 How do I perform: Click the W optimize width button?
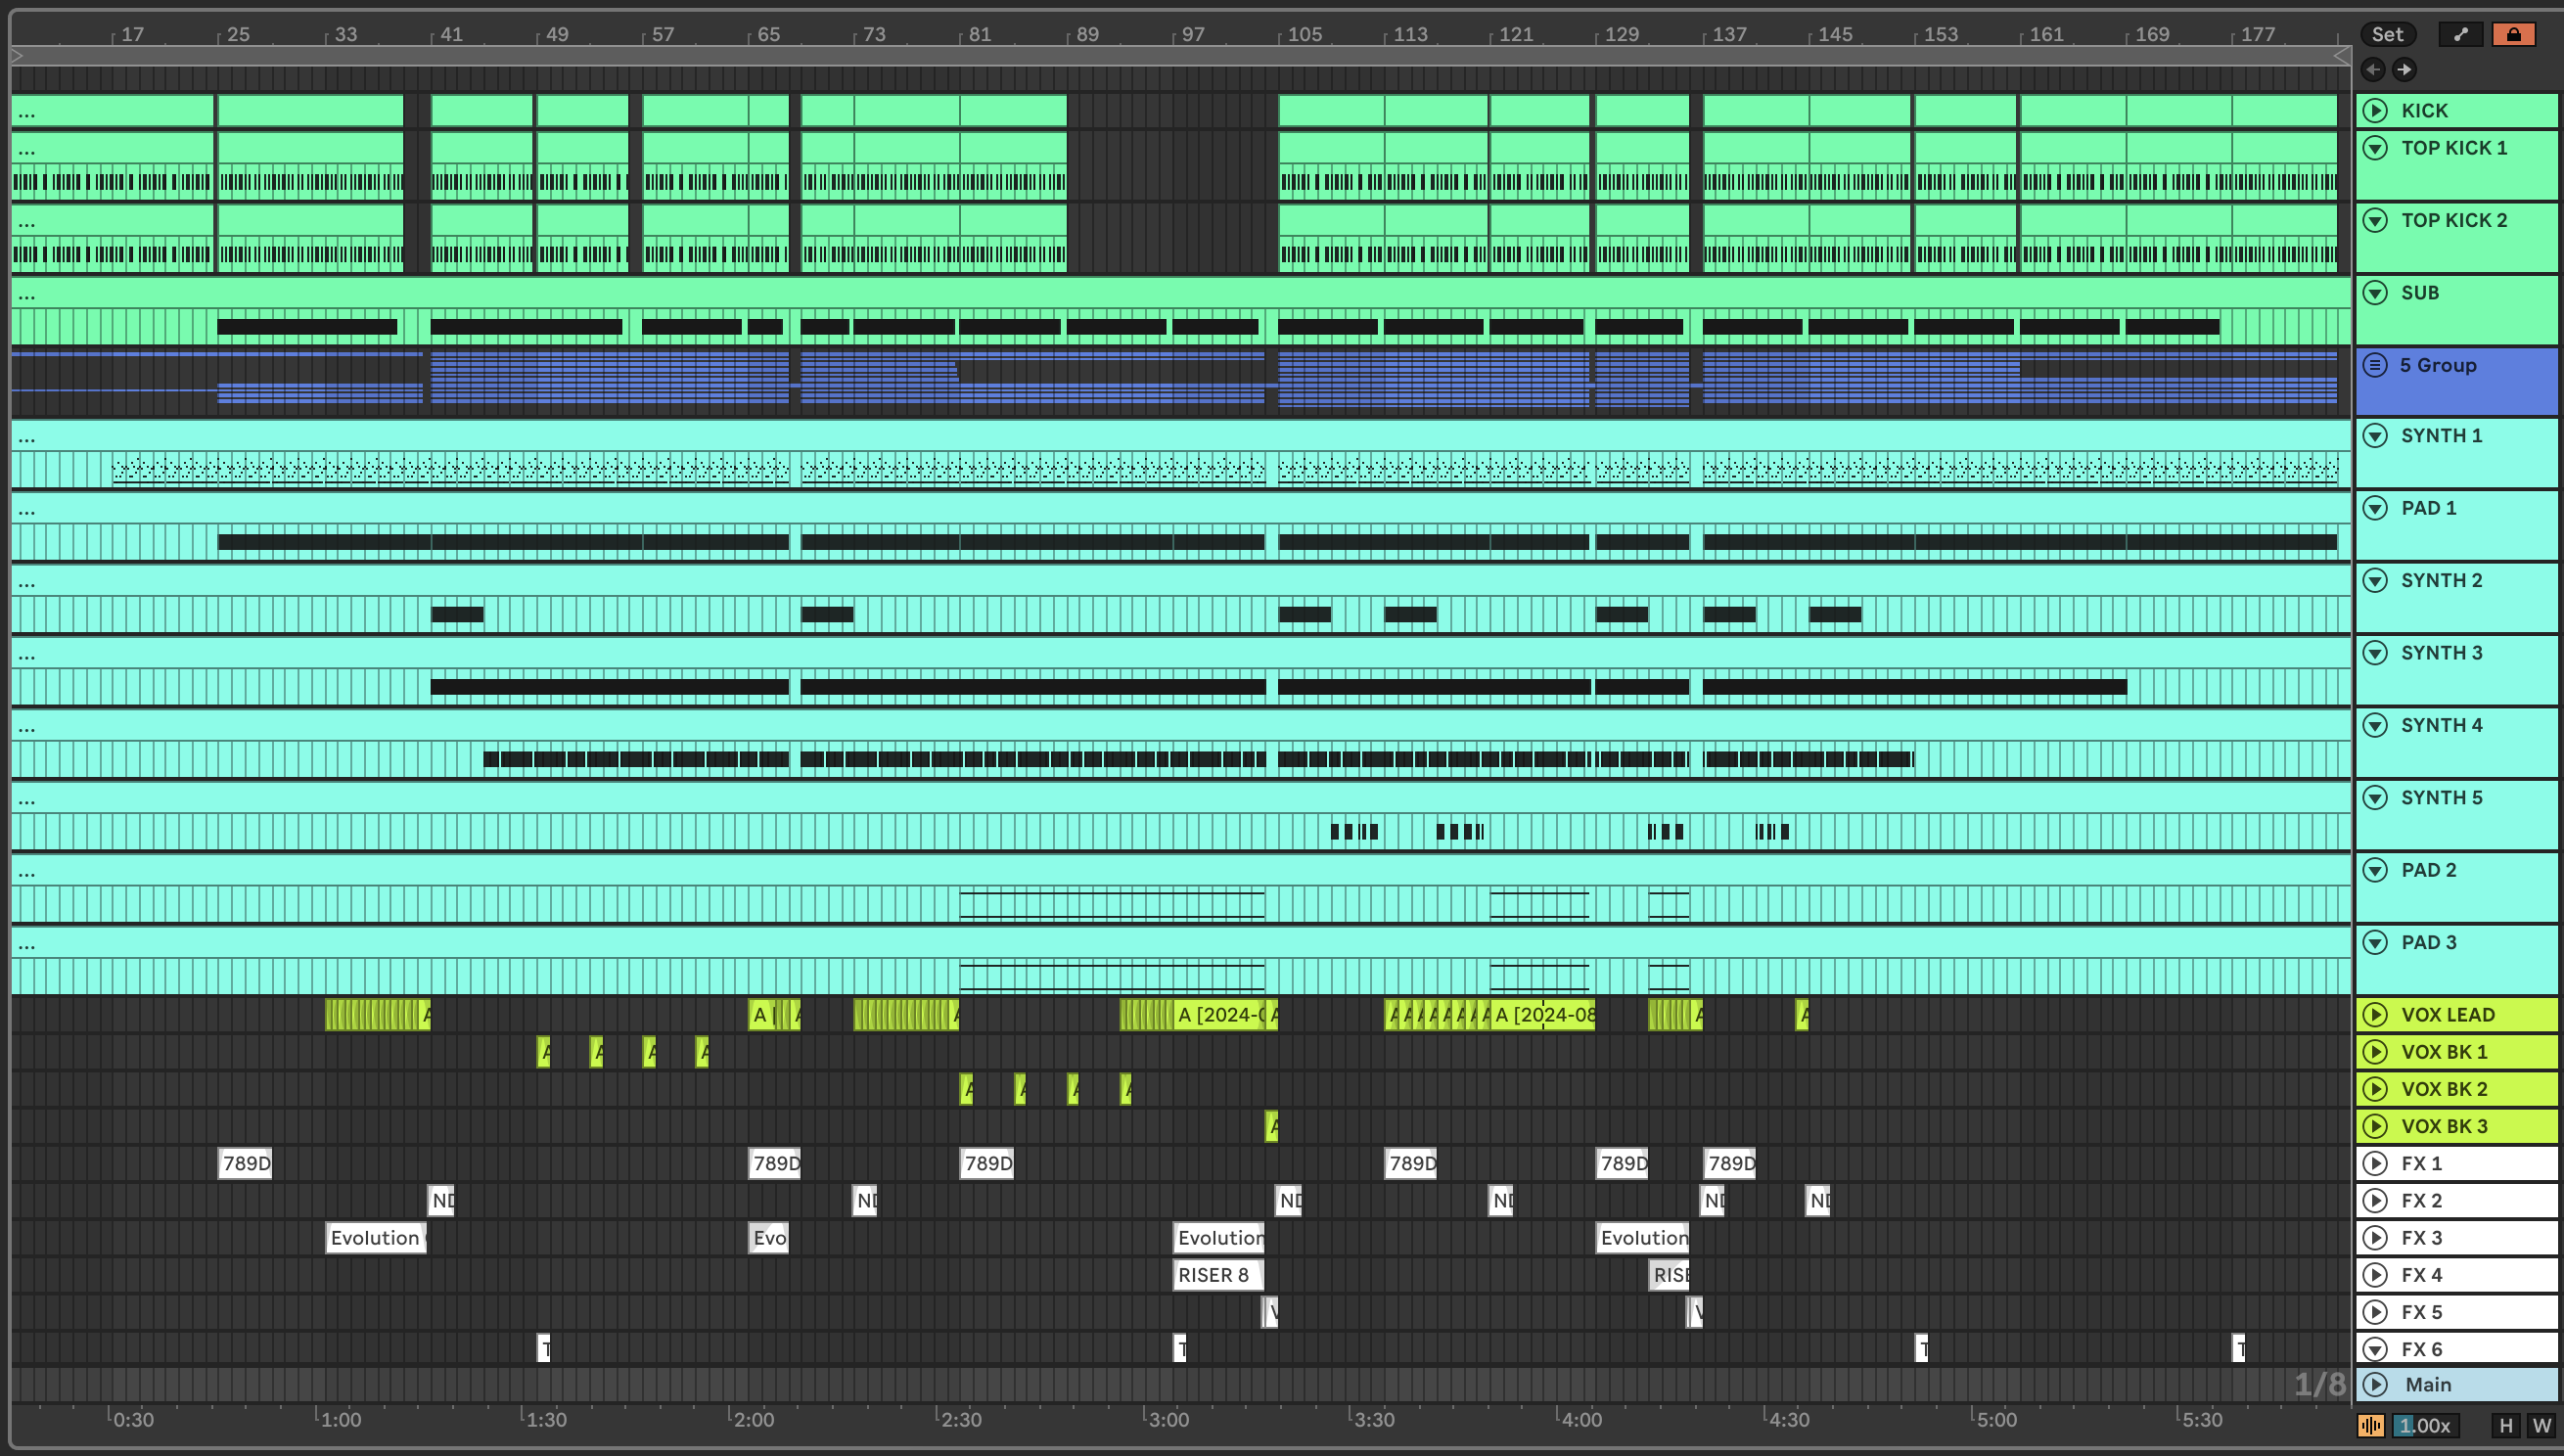tap(2541, 1425)
